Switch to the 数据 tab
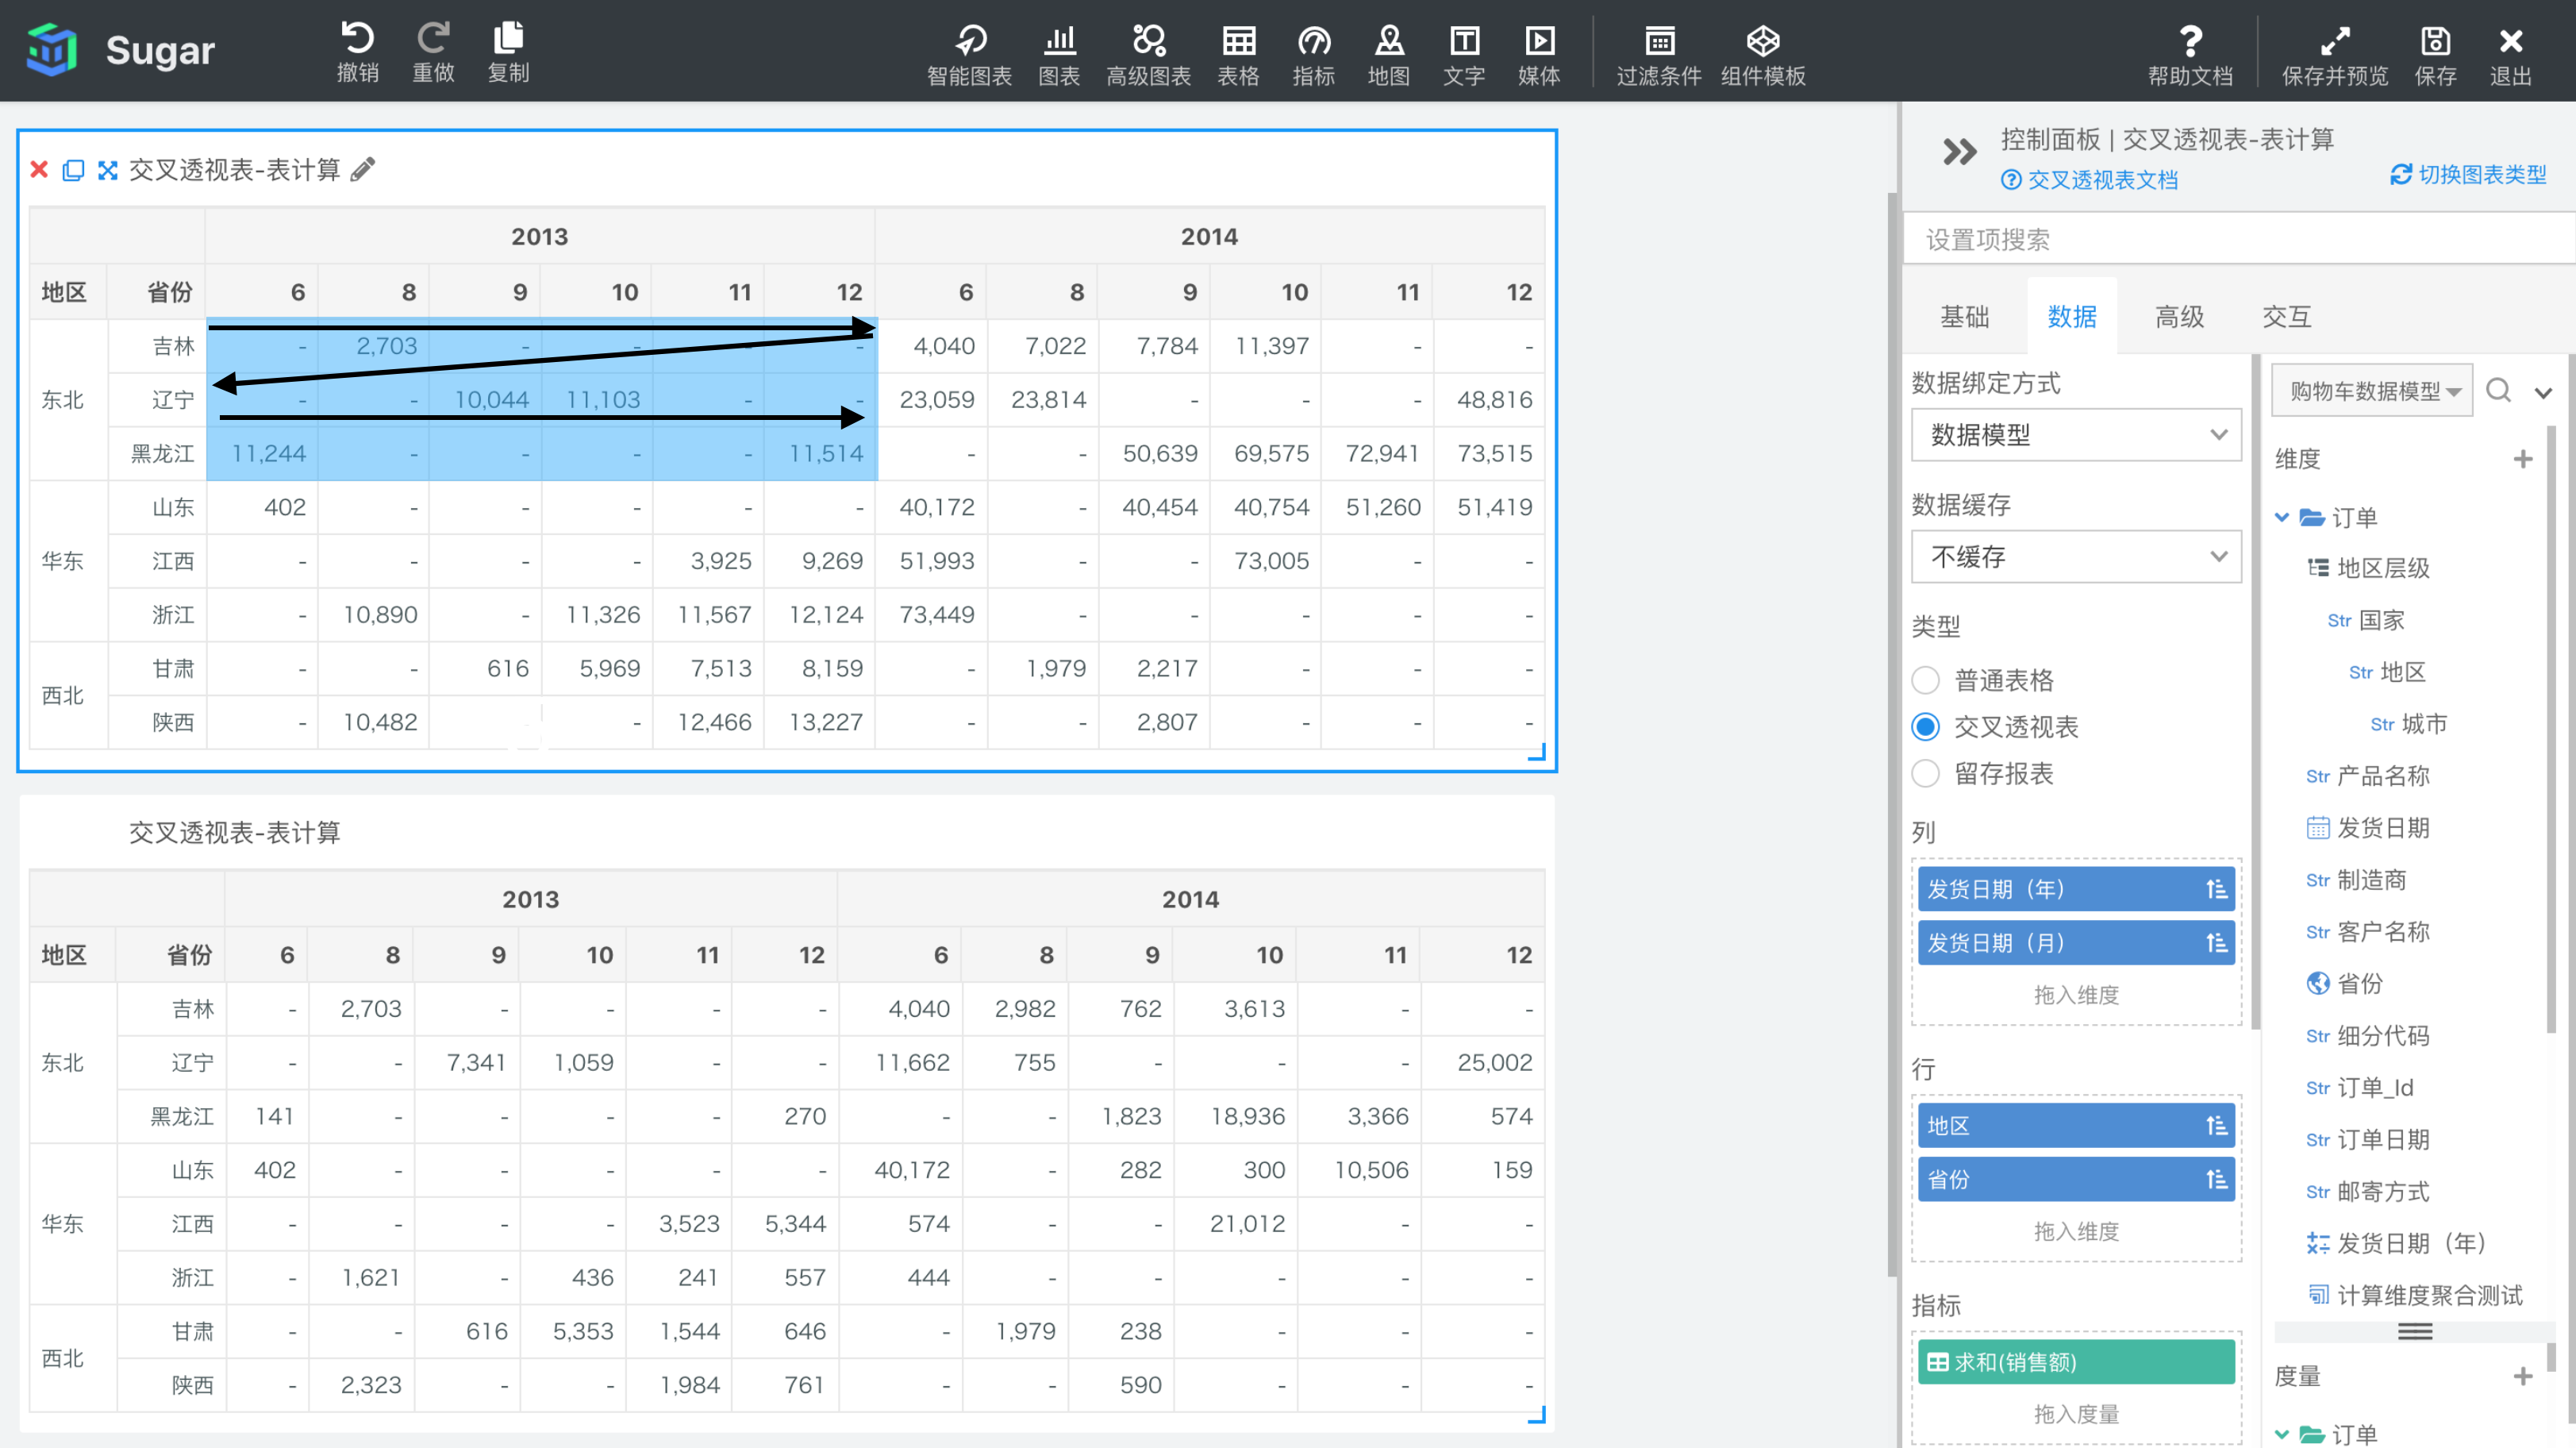This screenshot has height=1448, width=2576. tap(2072, 317)
